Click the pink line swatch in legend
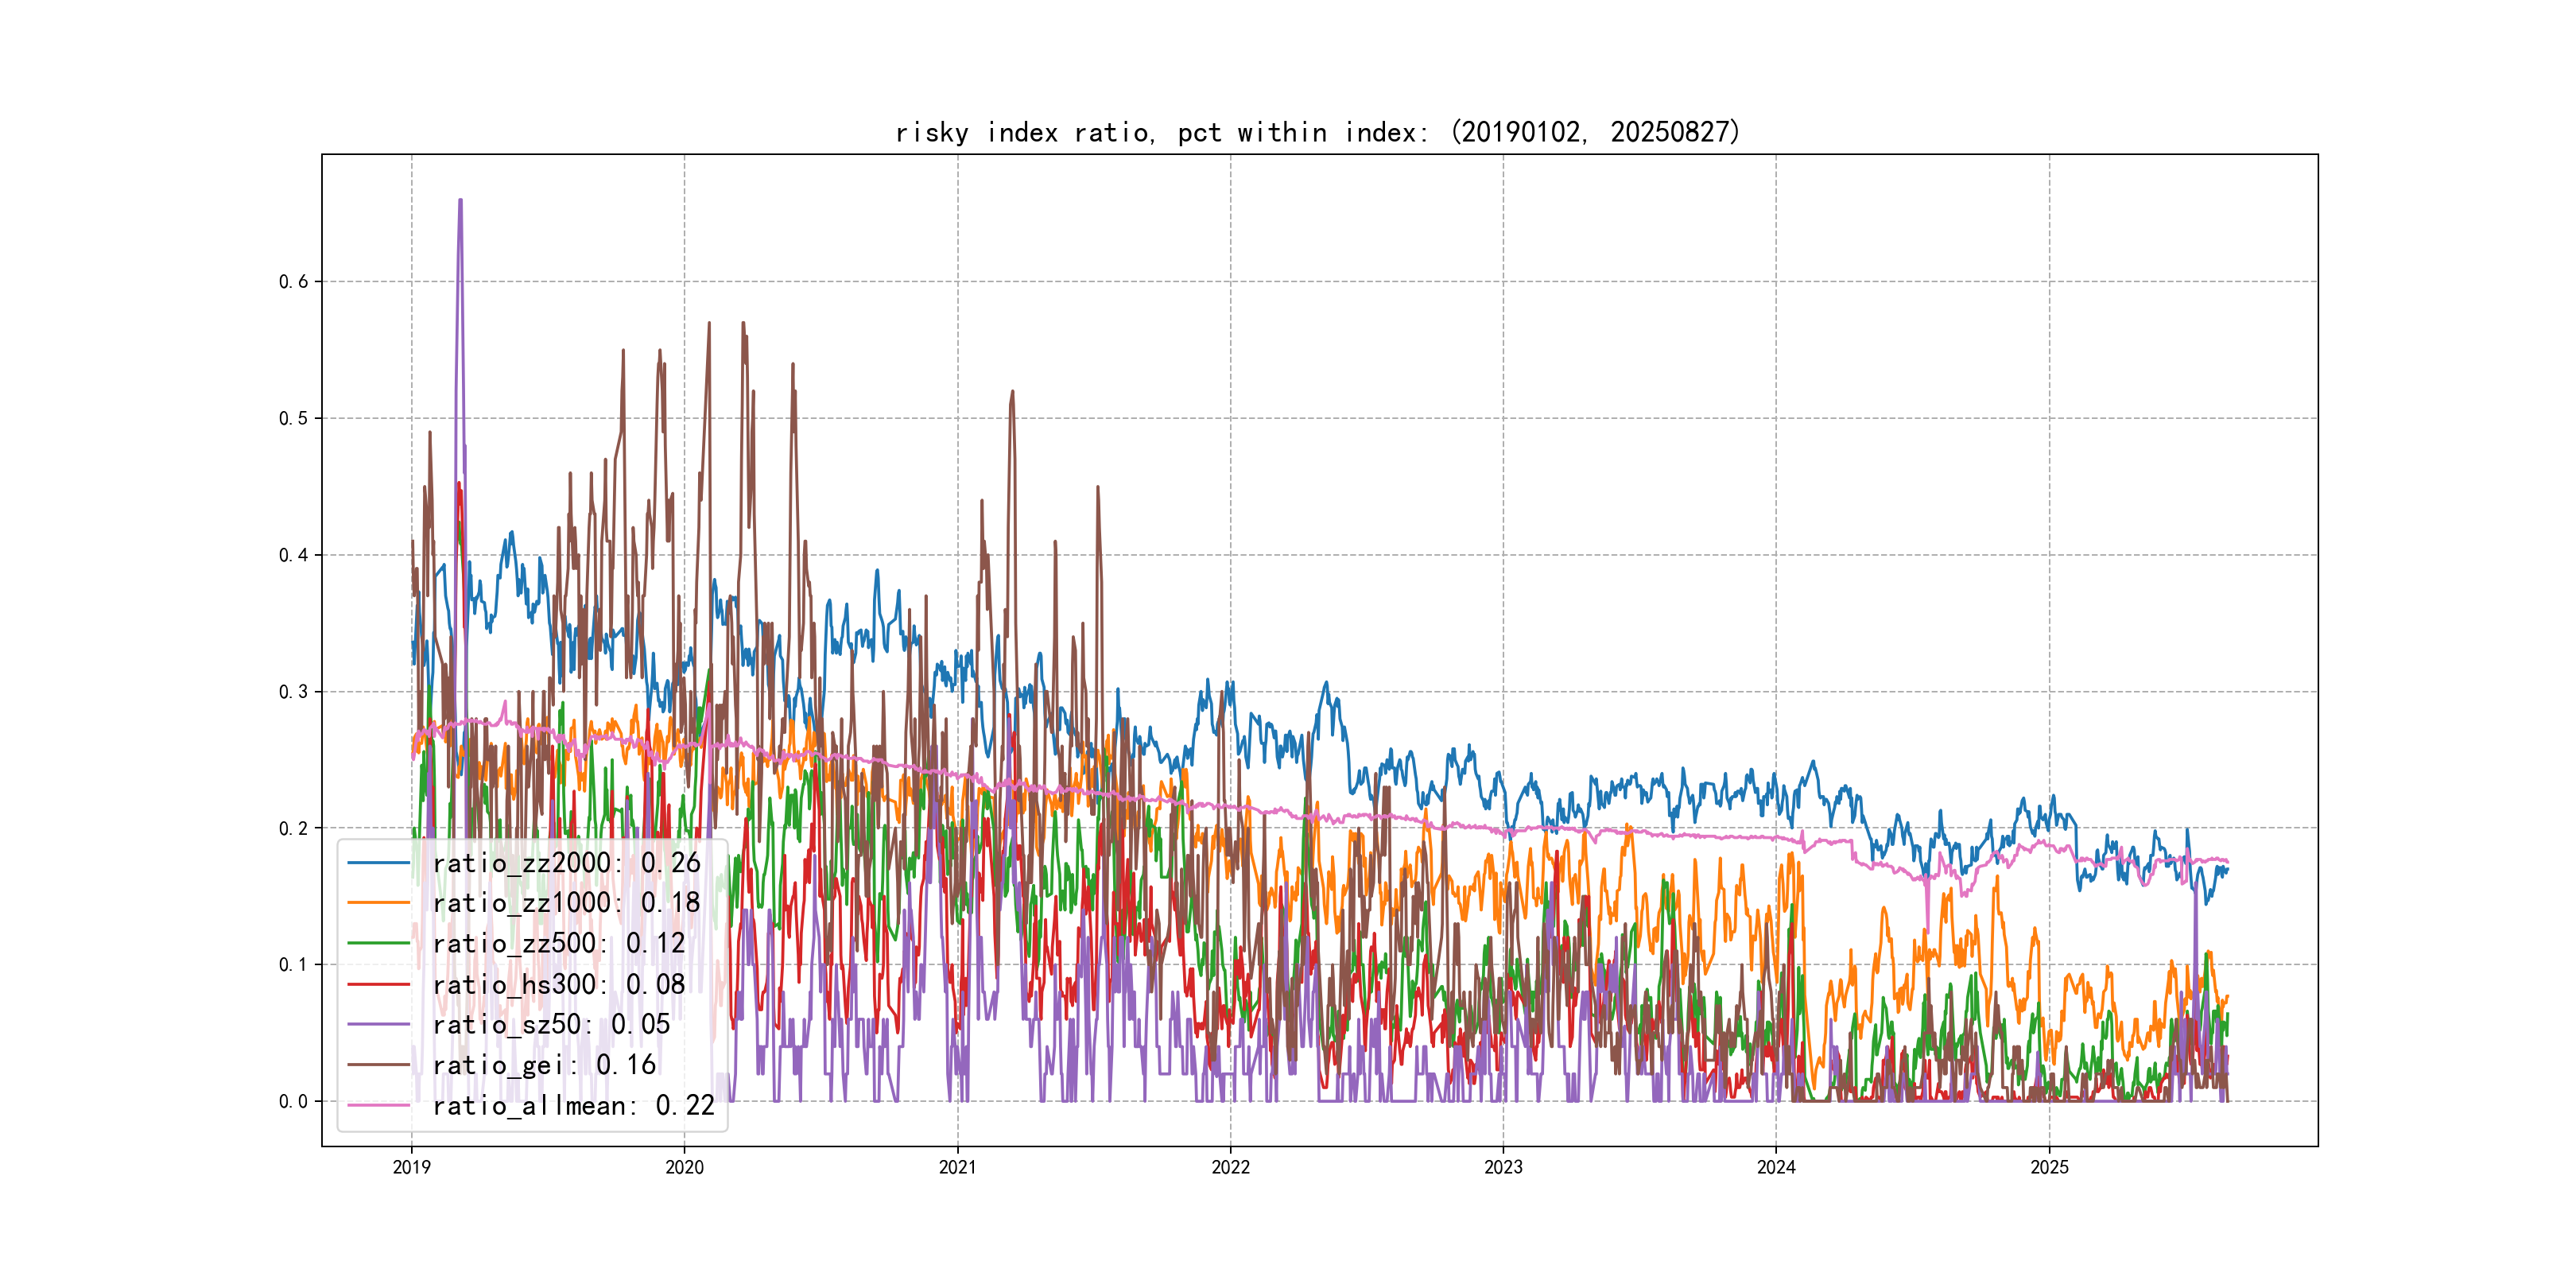The width and height of the screenshot is (2576, 1288). (x=379, y=1106)
